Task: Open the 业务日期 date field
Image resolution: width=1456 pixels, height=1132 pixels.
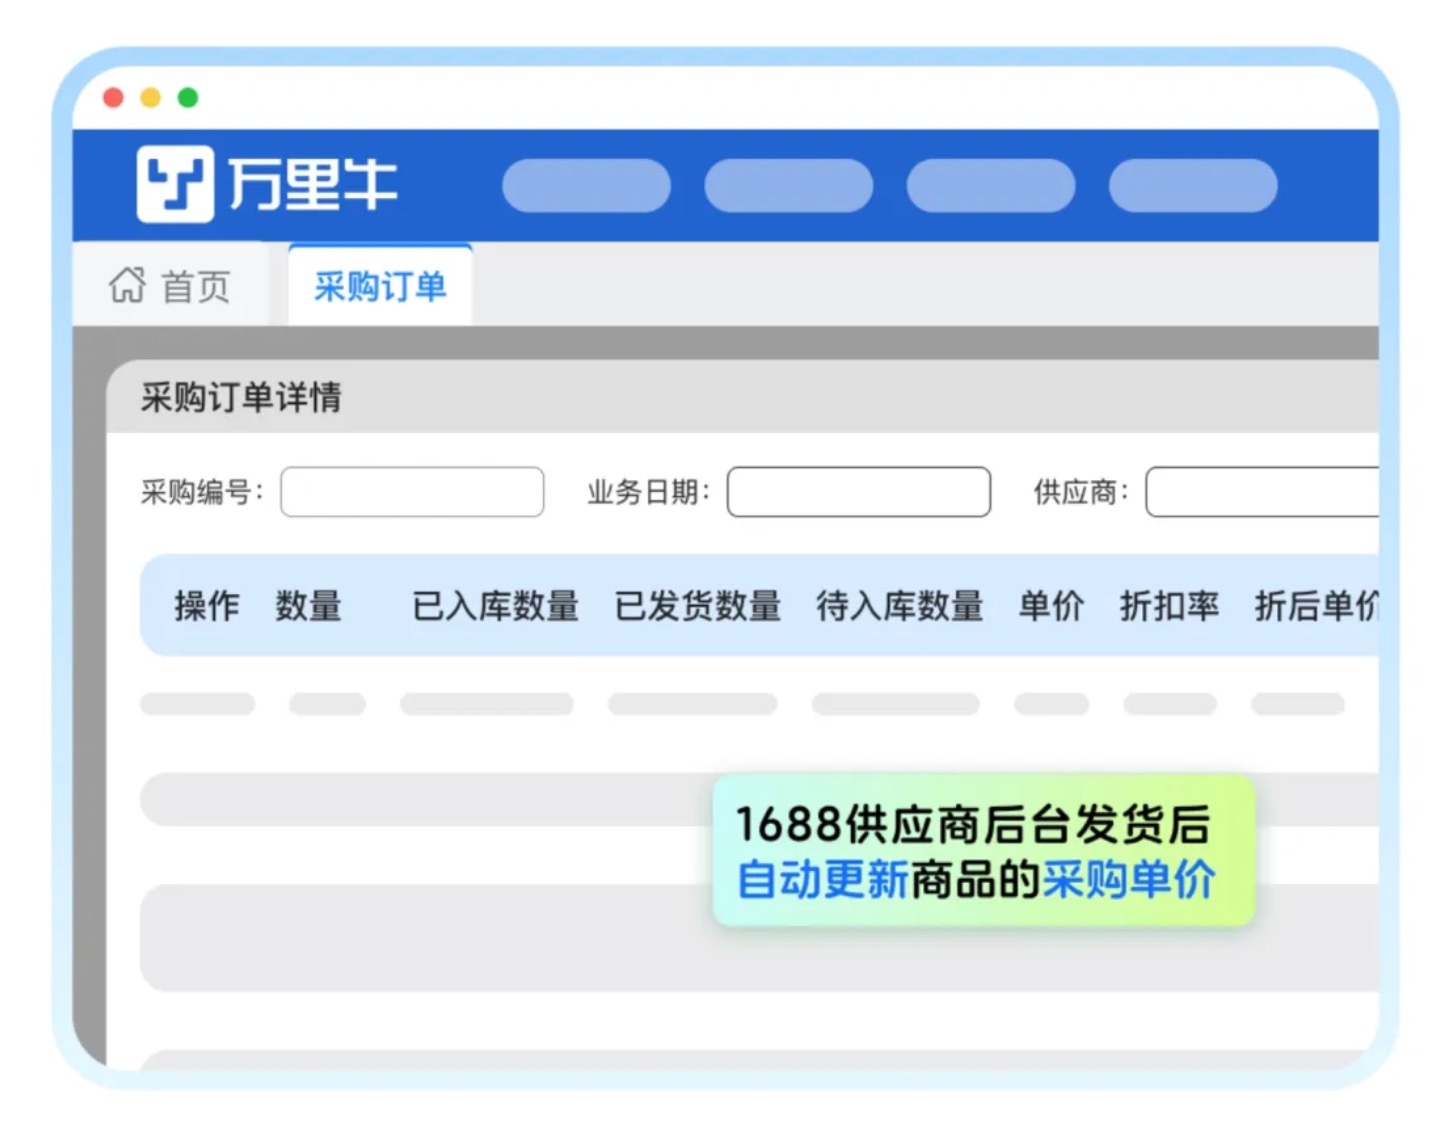Action: point(858,492)
